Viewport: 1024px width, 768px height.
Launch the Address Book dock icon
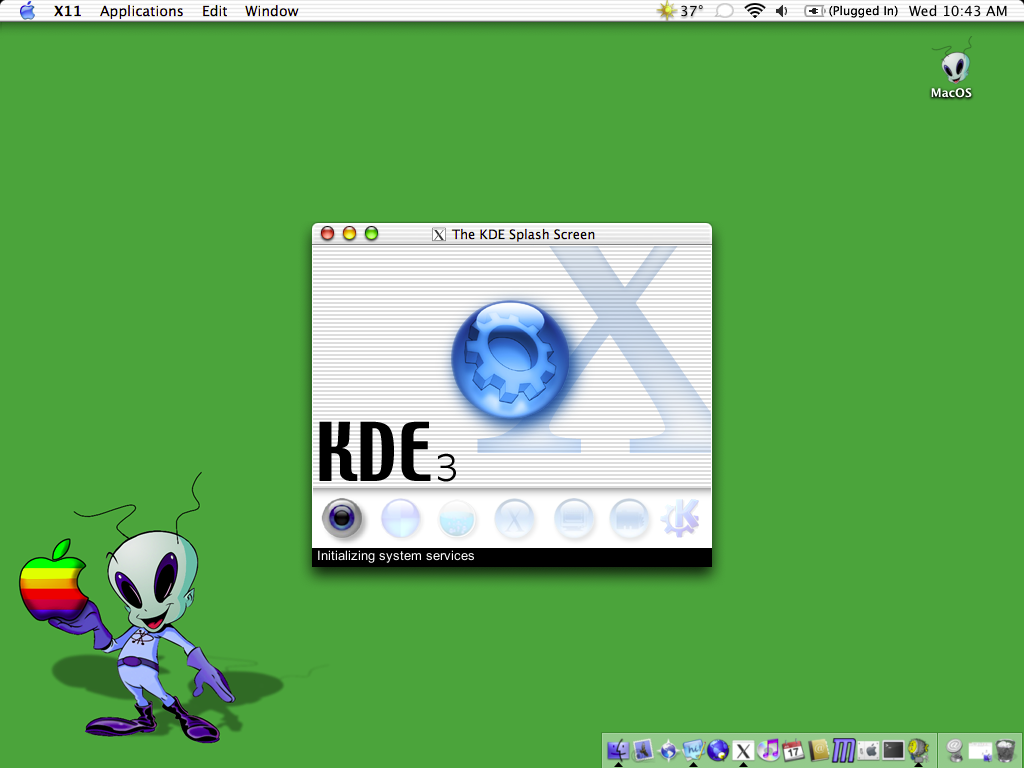pos(818,750)
